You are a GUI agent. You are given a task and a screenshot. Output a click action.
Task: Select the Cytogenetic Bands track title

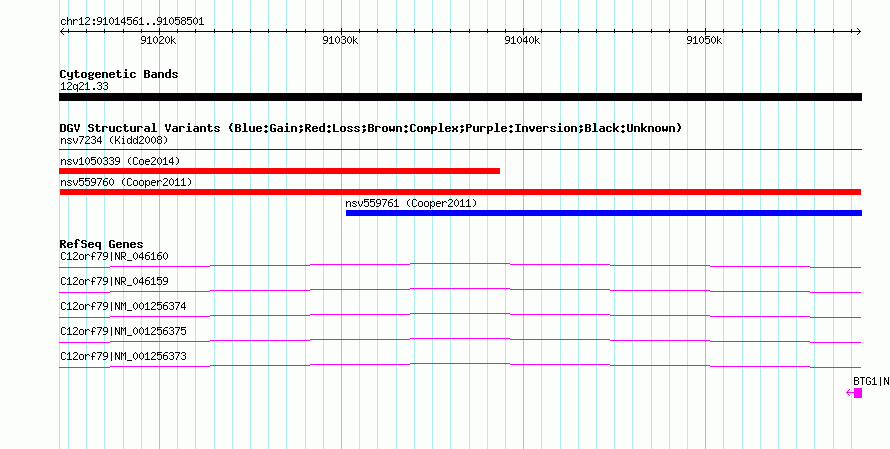[119, 74]
